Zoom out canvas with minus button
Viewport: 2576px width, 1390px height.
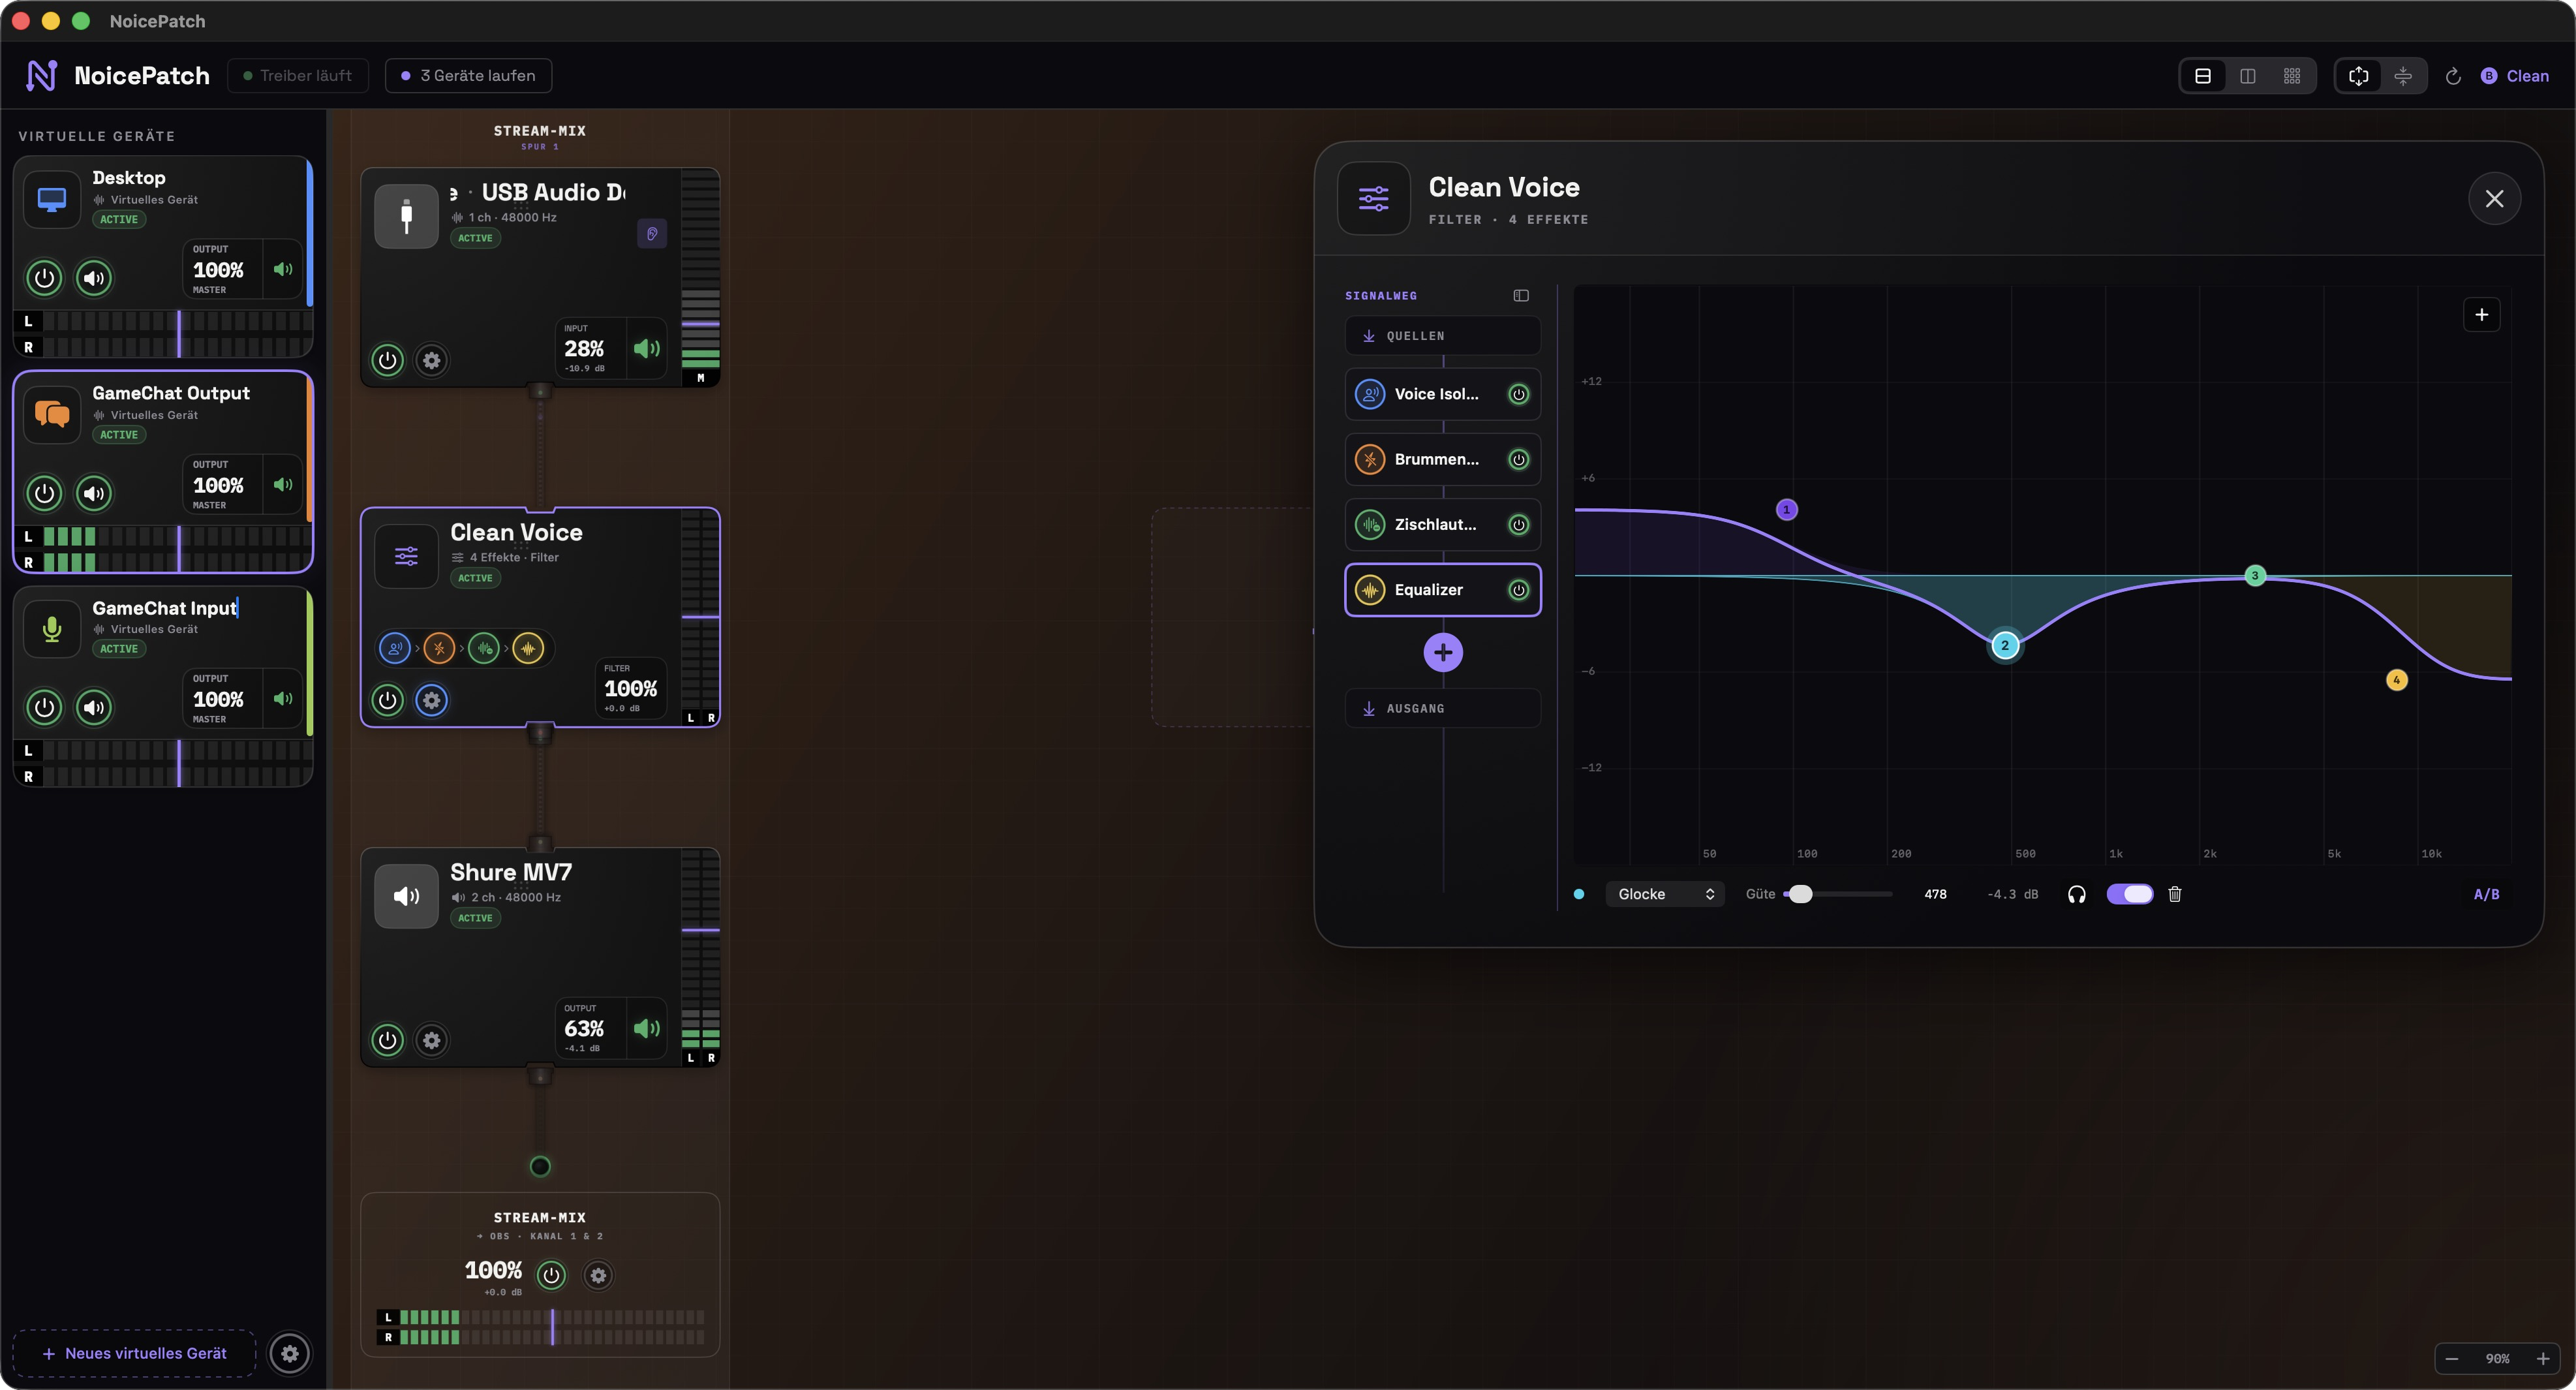tap(2451, 1358)
